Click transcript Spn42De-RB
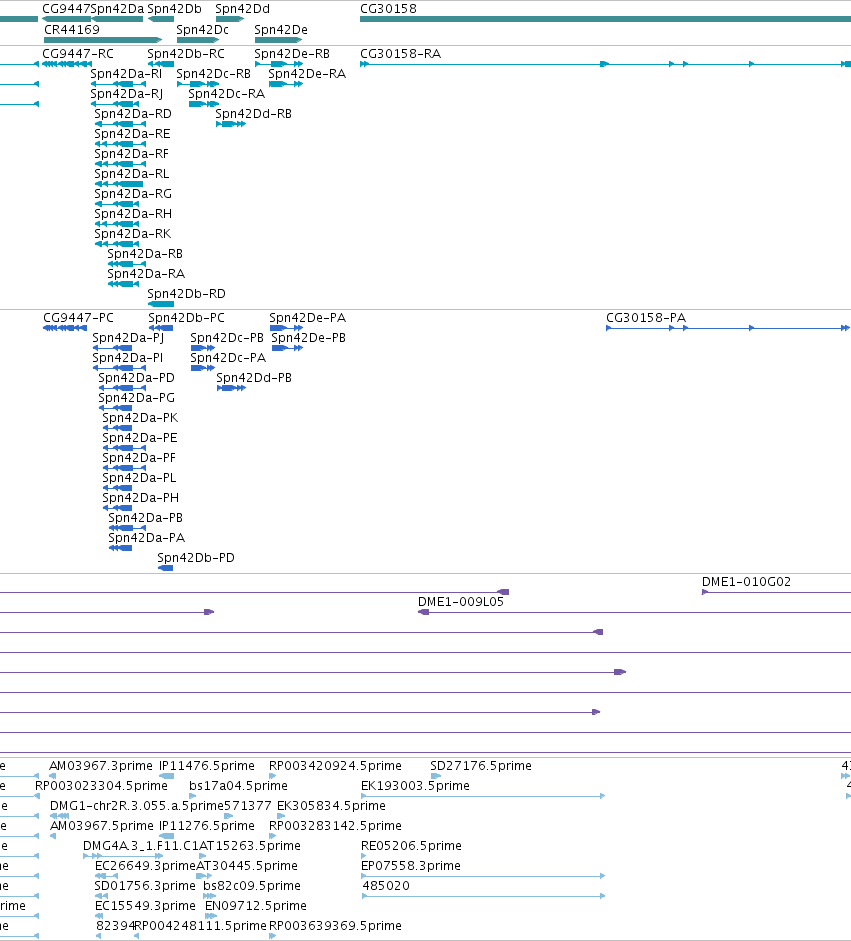 click(x=292, y=53)
